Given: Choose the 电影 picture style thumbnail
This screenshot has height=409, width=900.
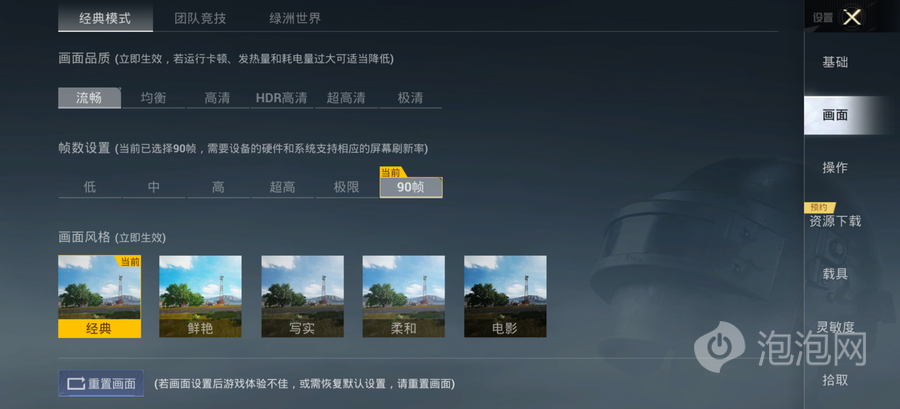Looking at the screenshot, I should (x=505, y=297).
